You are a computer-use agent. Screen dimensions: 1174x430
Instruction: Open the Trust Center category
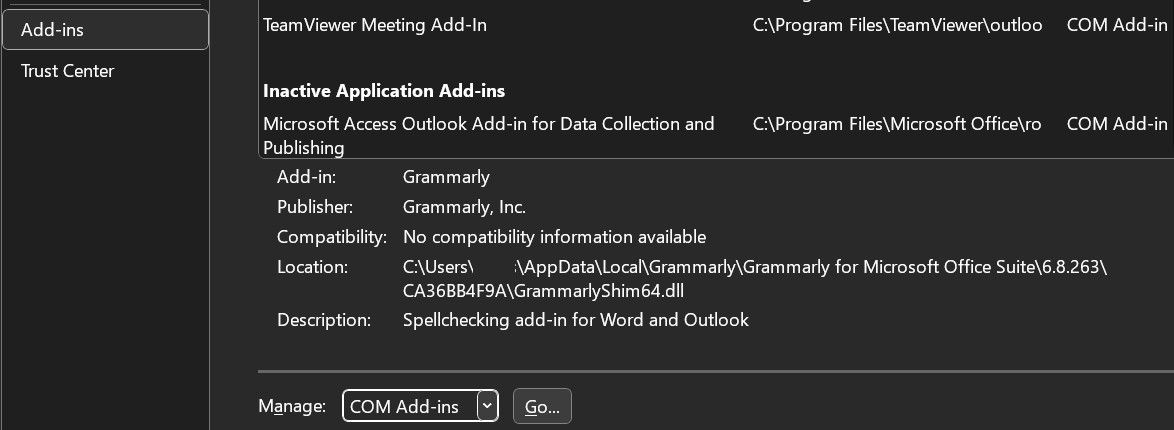click(x=67, y=71)
